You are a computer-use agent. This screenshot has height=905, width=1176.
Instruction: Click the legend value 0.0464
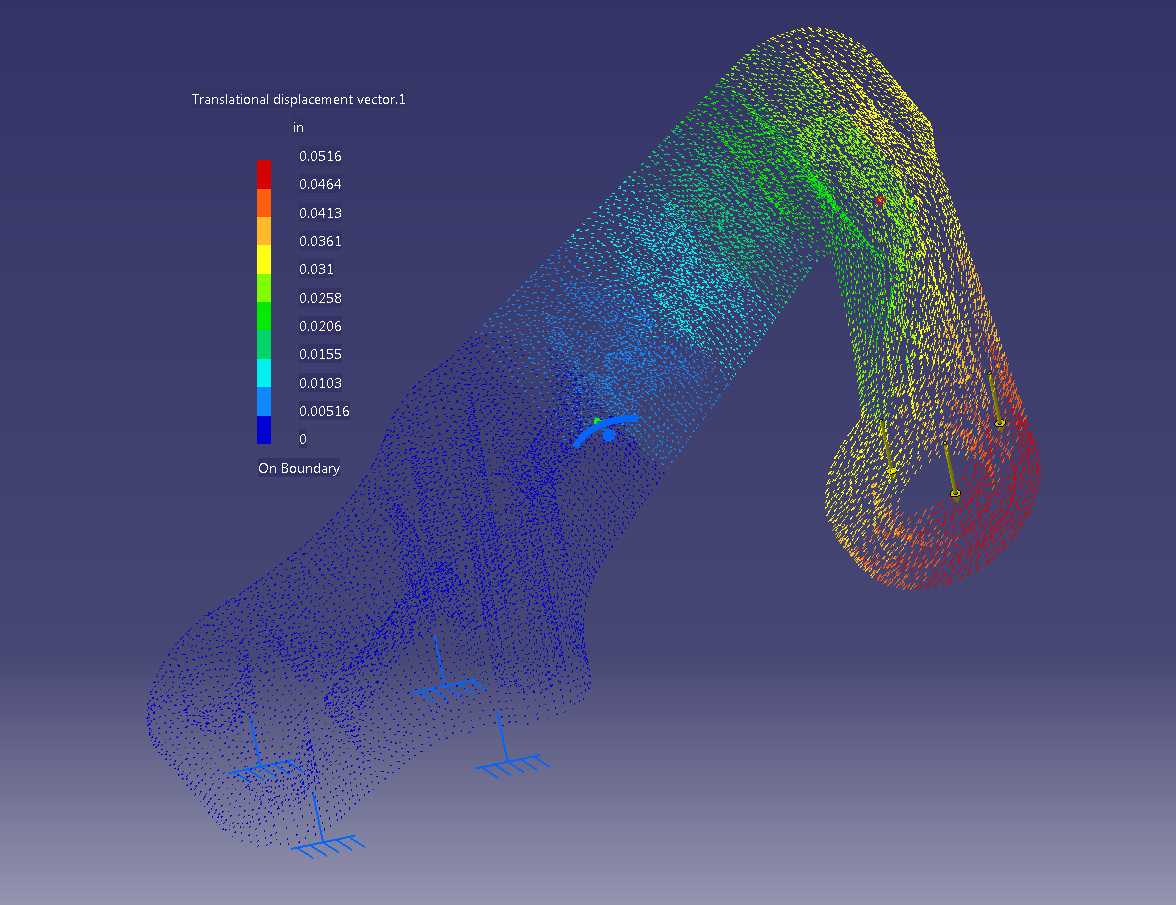click(320, 184)
